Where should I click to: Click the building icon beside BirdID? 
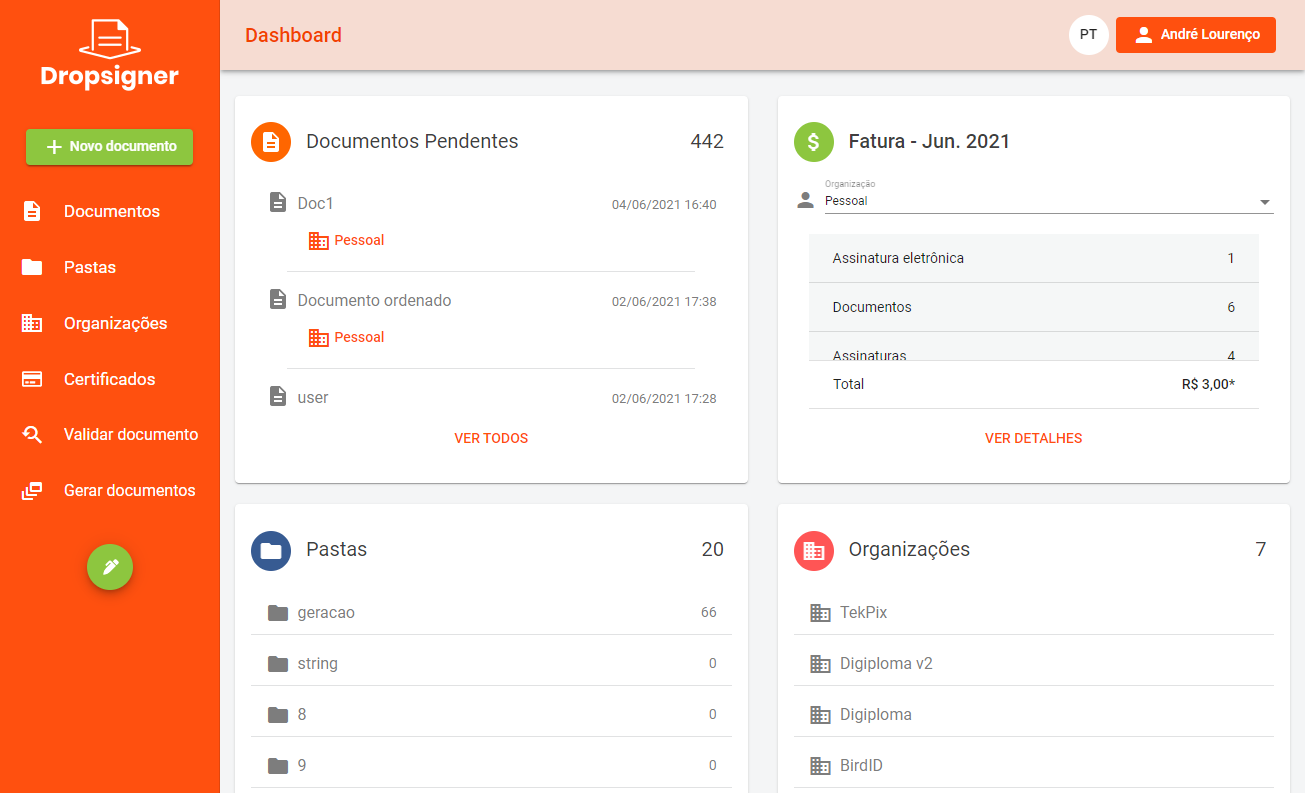click(820, 766)
